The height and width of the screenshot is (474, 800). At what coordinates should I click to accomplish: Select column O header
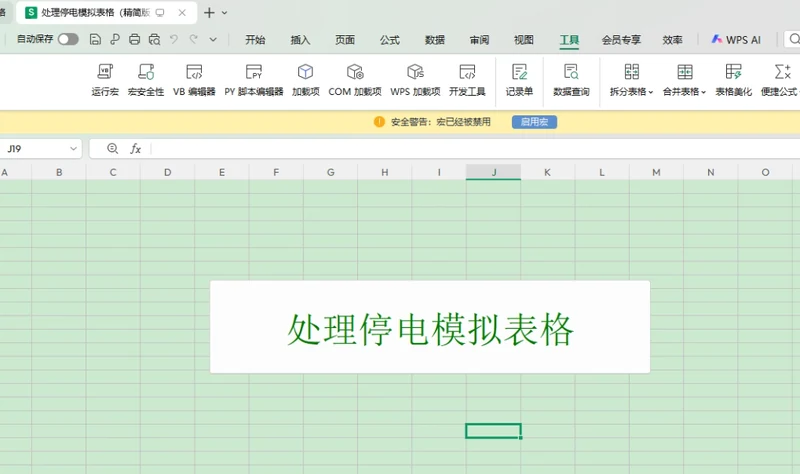[x=765, y=172]
